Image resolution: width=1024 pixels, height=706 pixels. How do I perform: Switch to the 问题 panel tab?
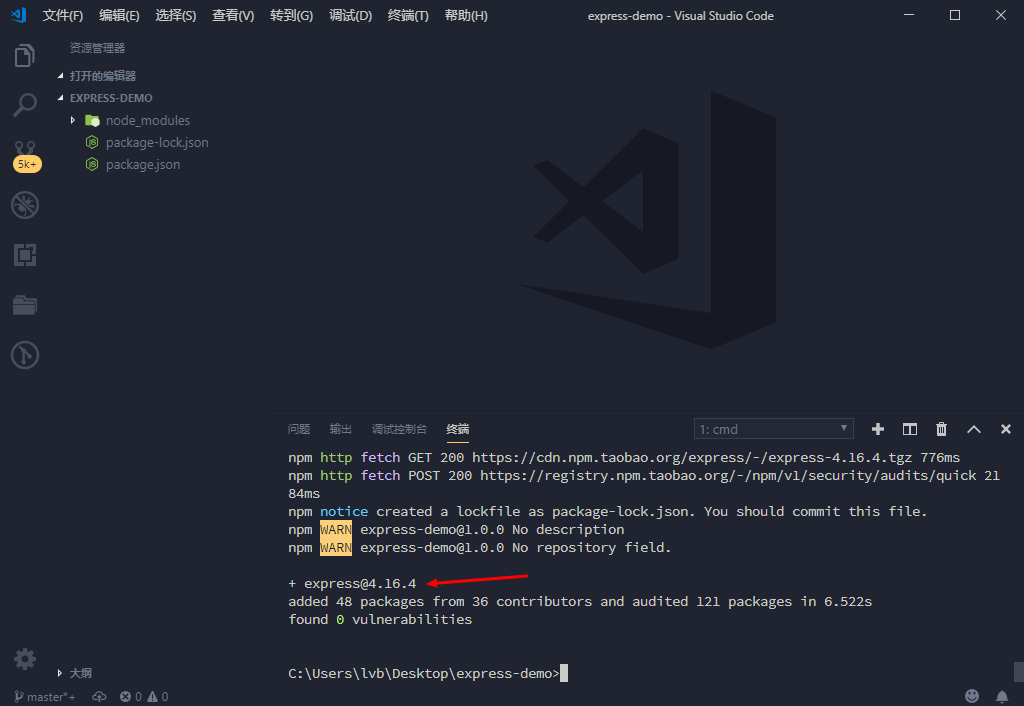click(299, 429)
